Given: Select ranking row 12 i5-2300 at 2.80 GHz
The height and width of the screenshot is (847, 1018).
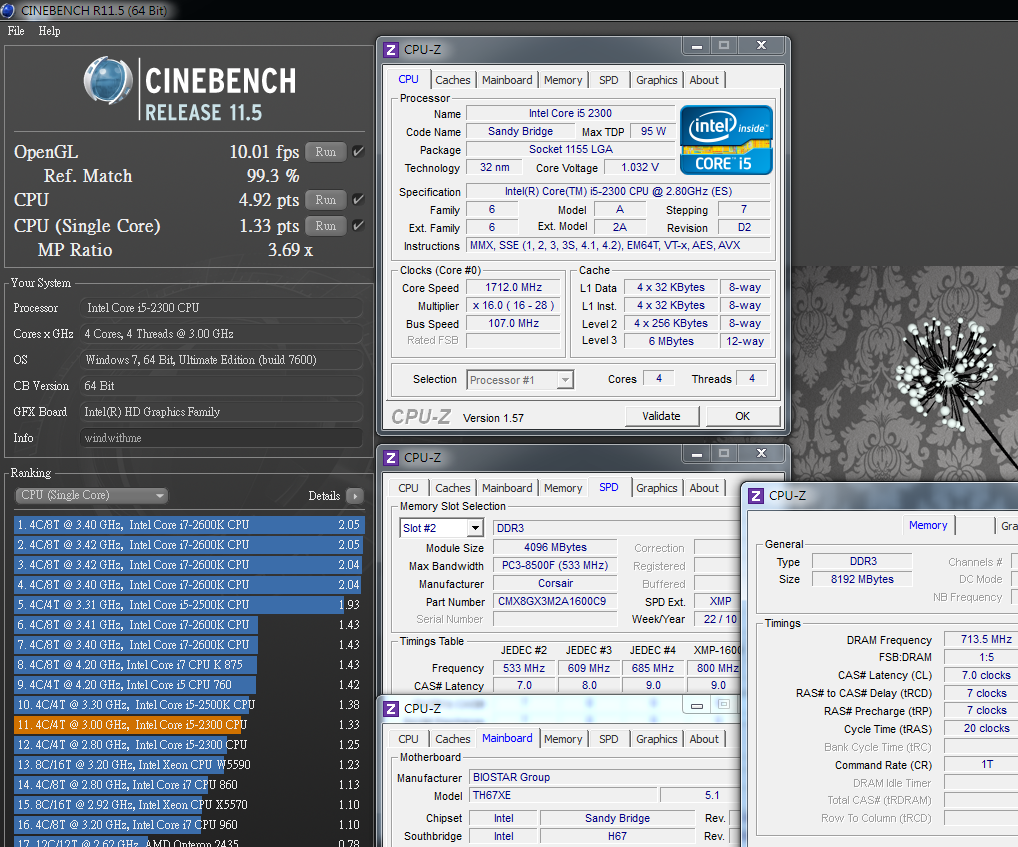Looking at the screenshot, I should (x=189, y=745).
